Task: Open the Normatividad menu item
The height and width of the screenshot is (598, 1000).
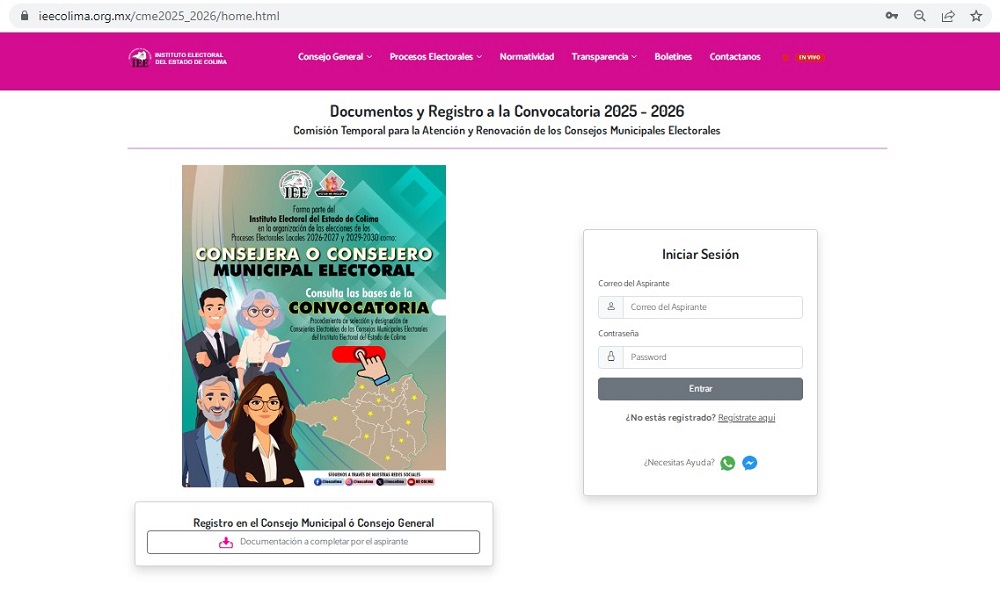Action: pyautogui.click(x=527, y=57)
